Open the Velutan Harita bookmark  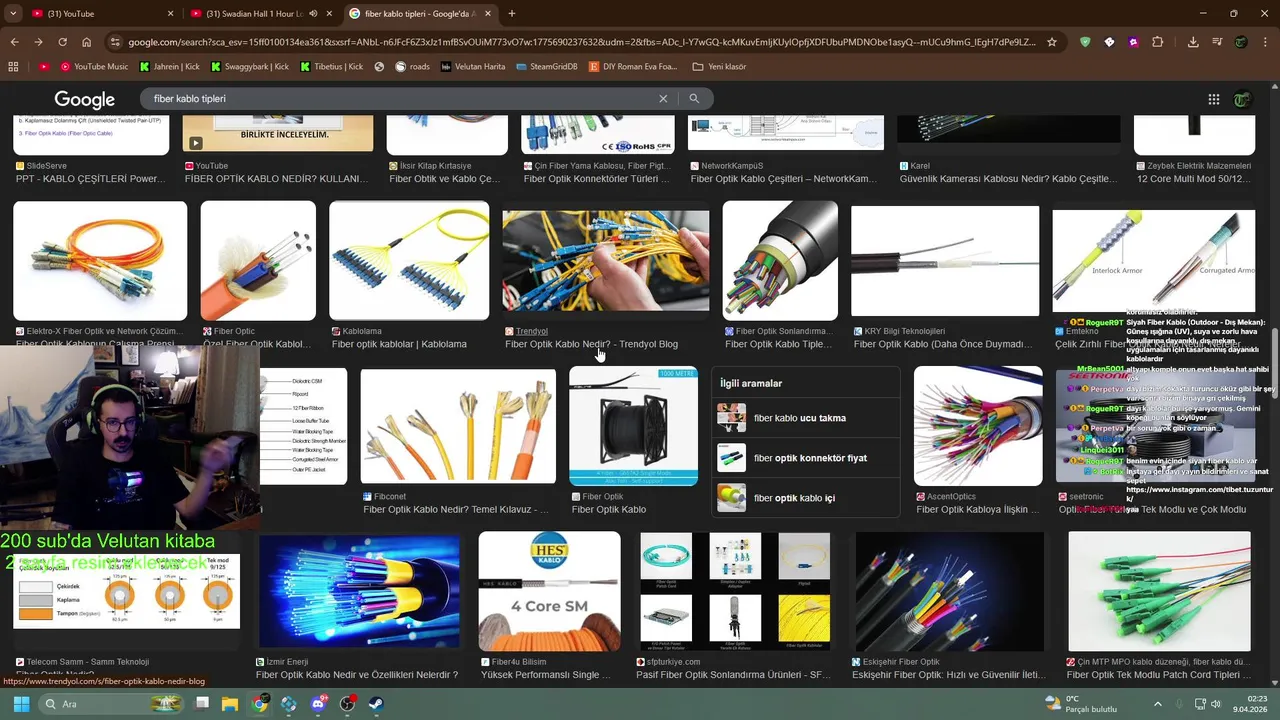click(x=473, y=66)
